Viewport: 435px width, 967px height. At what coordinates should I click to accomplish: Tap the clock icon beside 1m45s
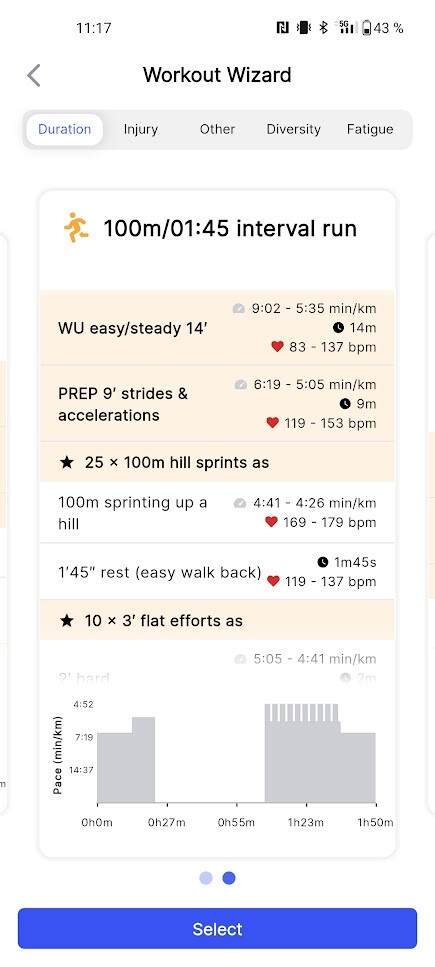(x=323, y=562)
